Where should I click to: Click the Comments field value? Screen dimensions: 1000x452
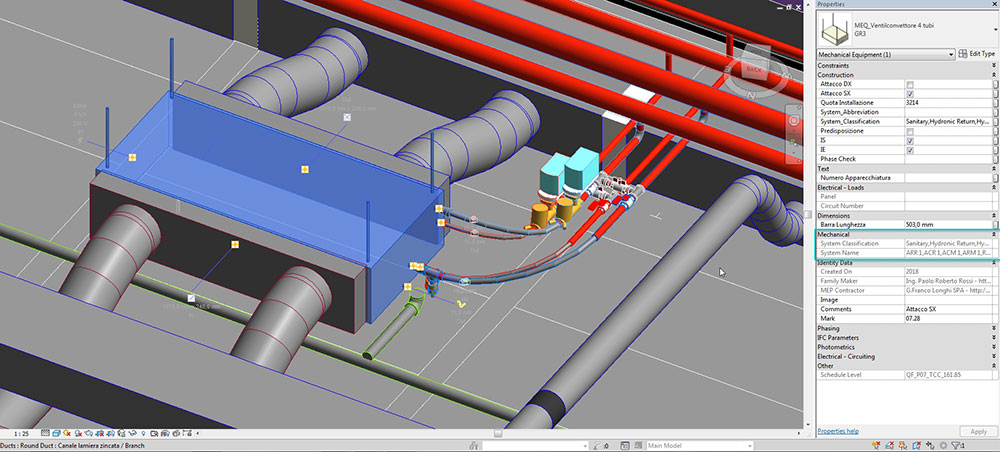(947, 309)
